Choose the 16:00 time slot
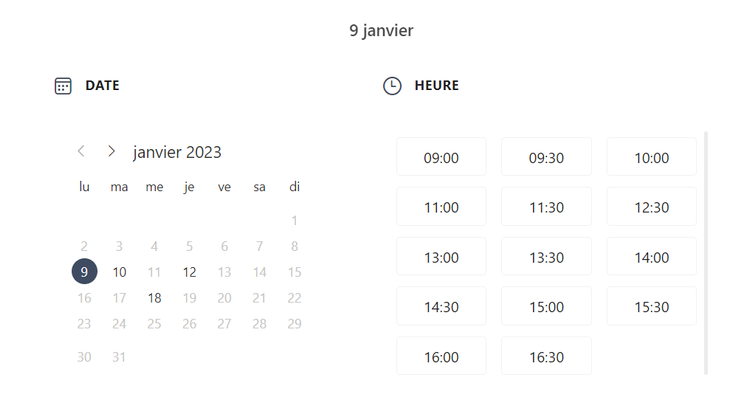The height and width of the screenshot is (400, 747). click(441, 356)
